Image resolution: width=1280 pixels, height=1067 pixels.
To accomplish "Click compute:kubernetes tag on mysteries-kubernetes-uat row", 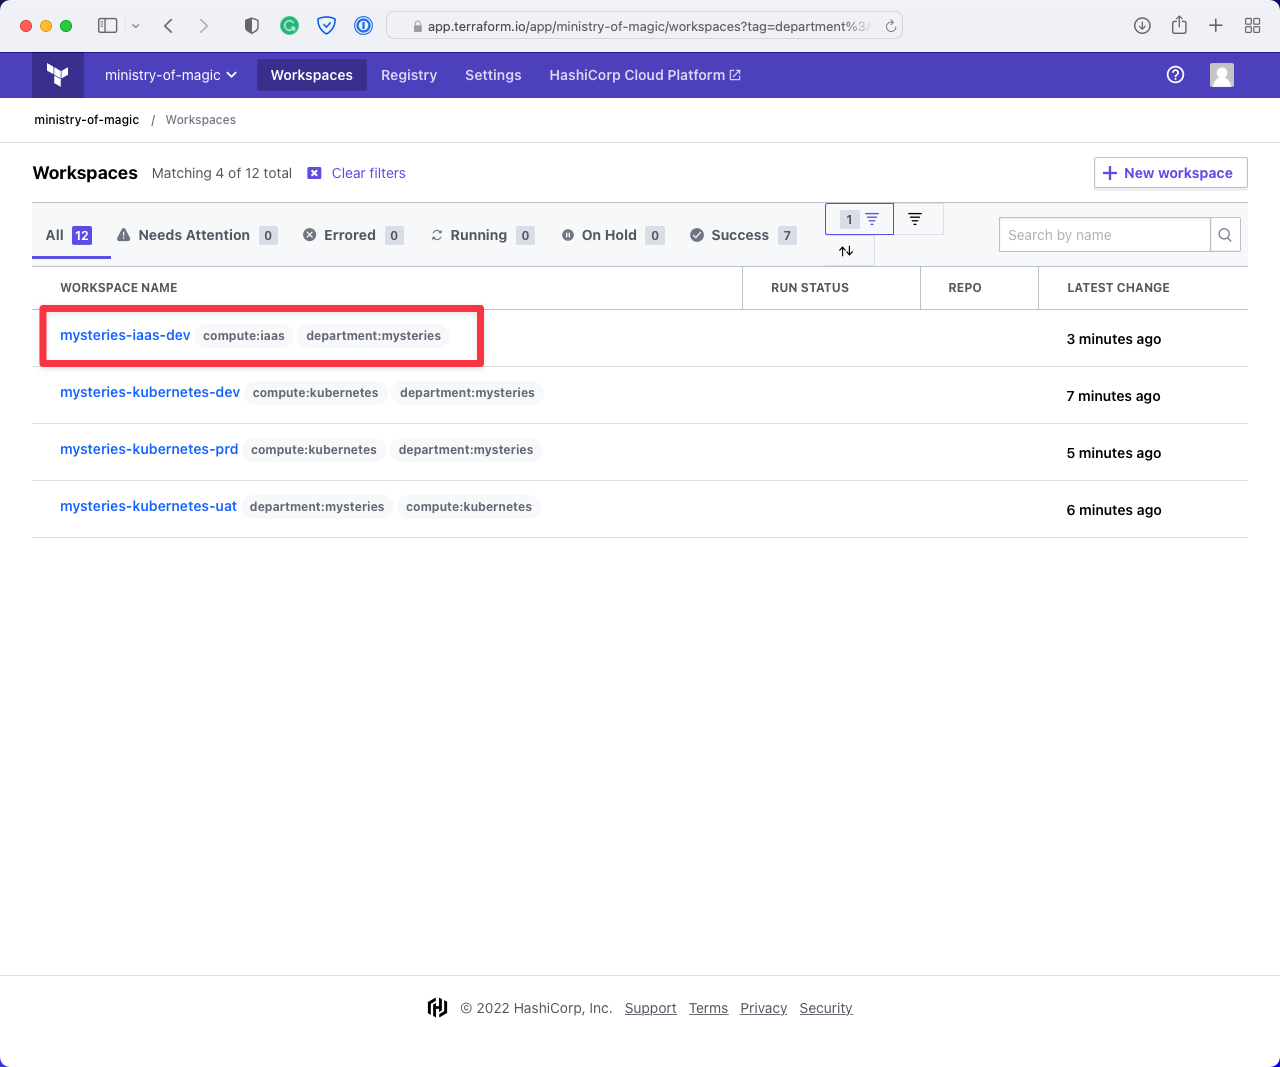I will coord(469,507).
